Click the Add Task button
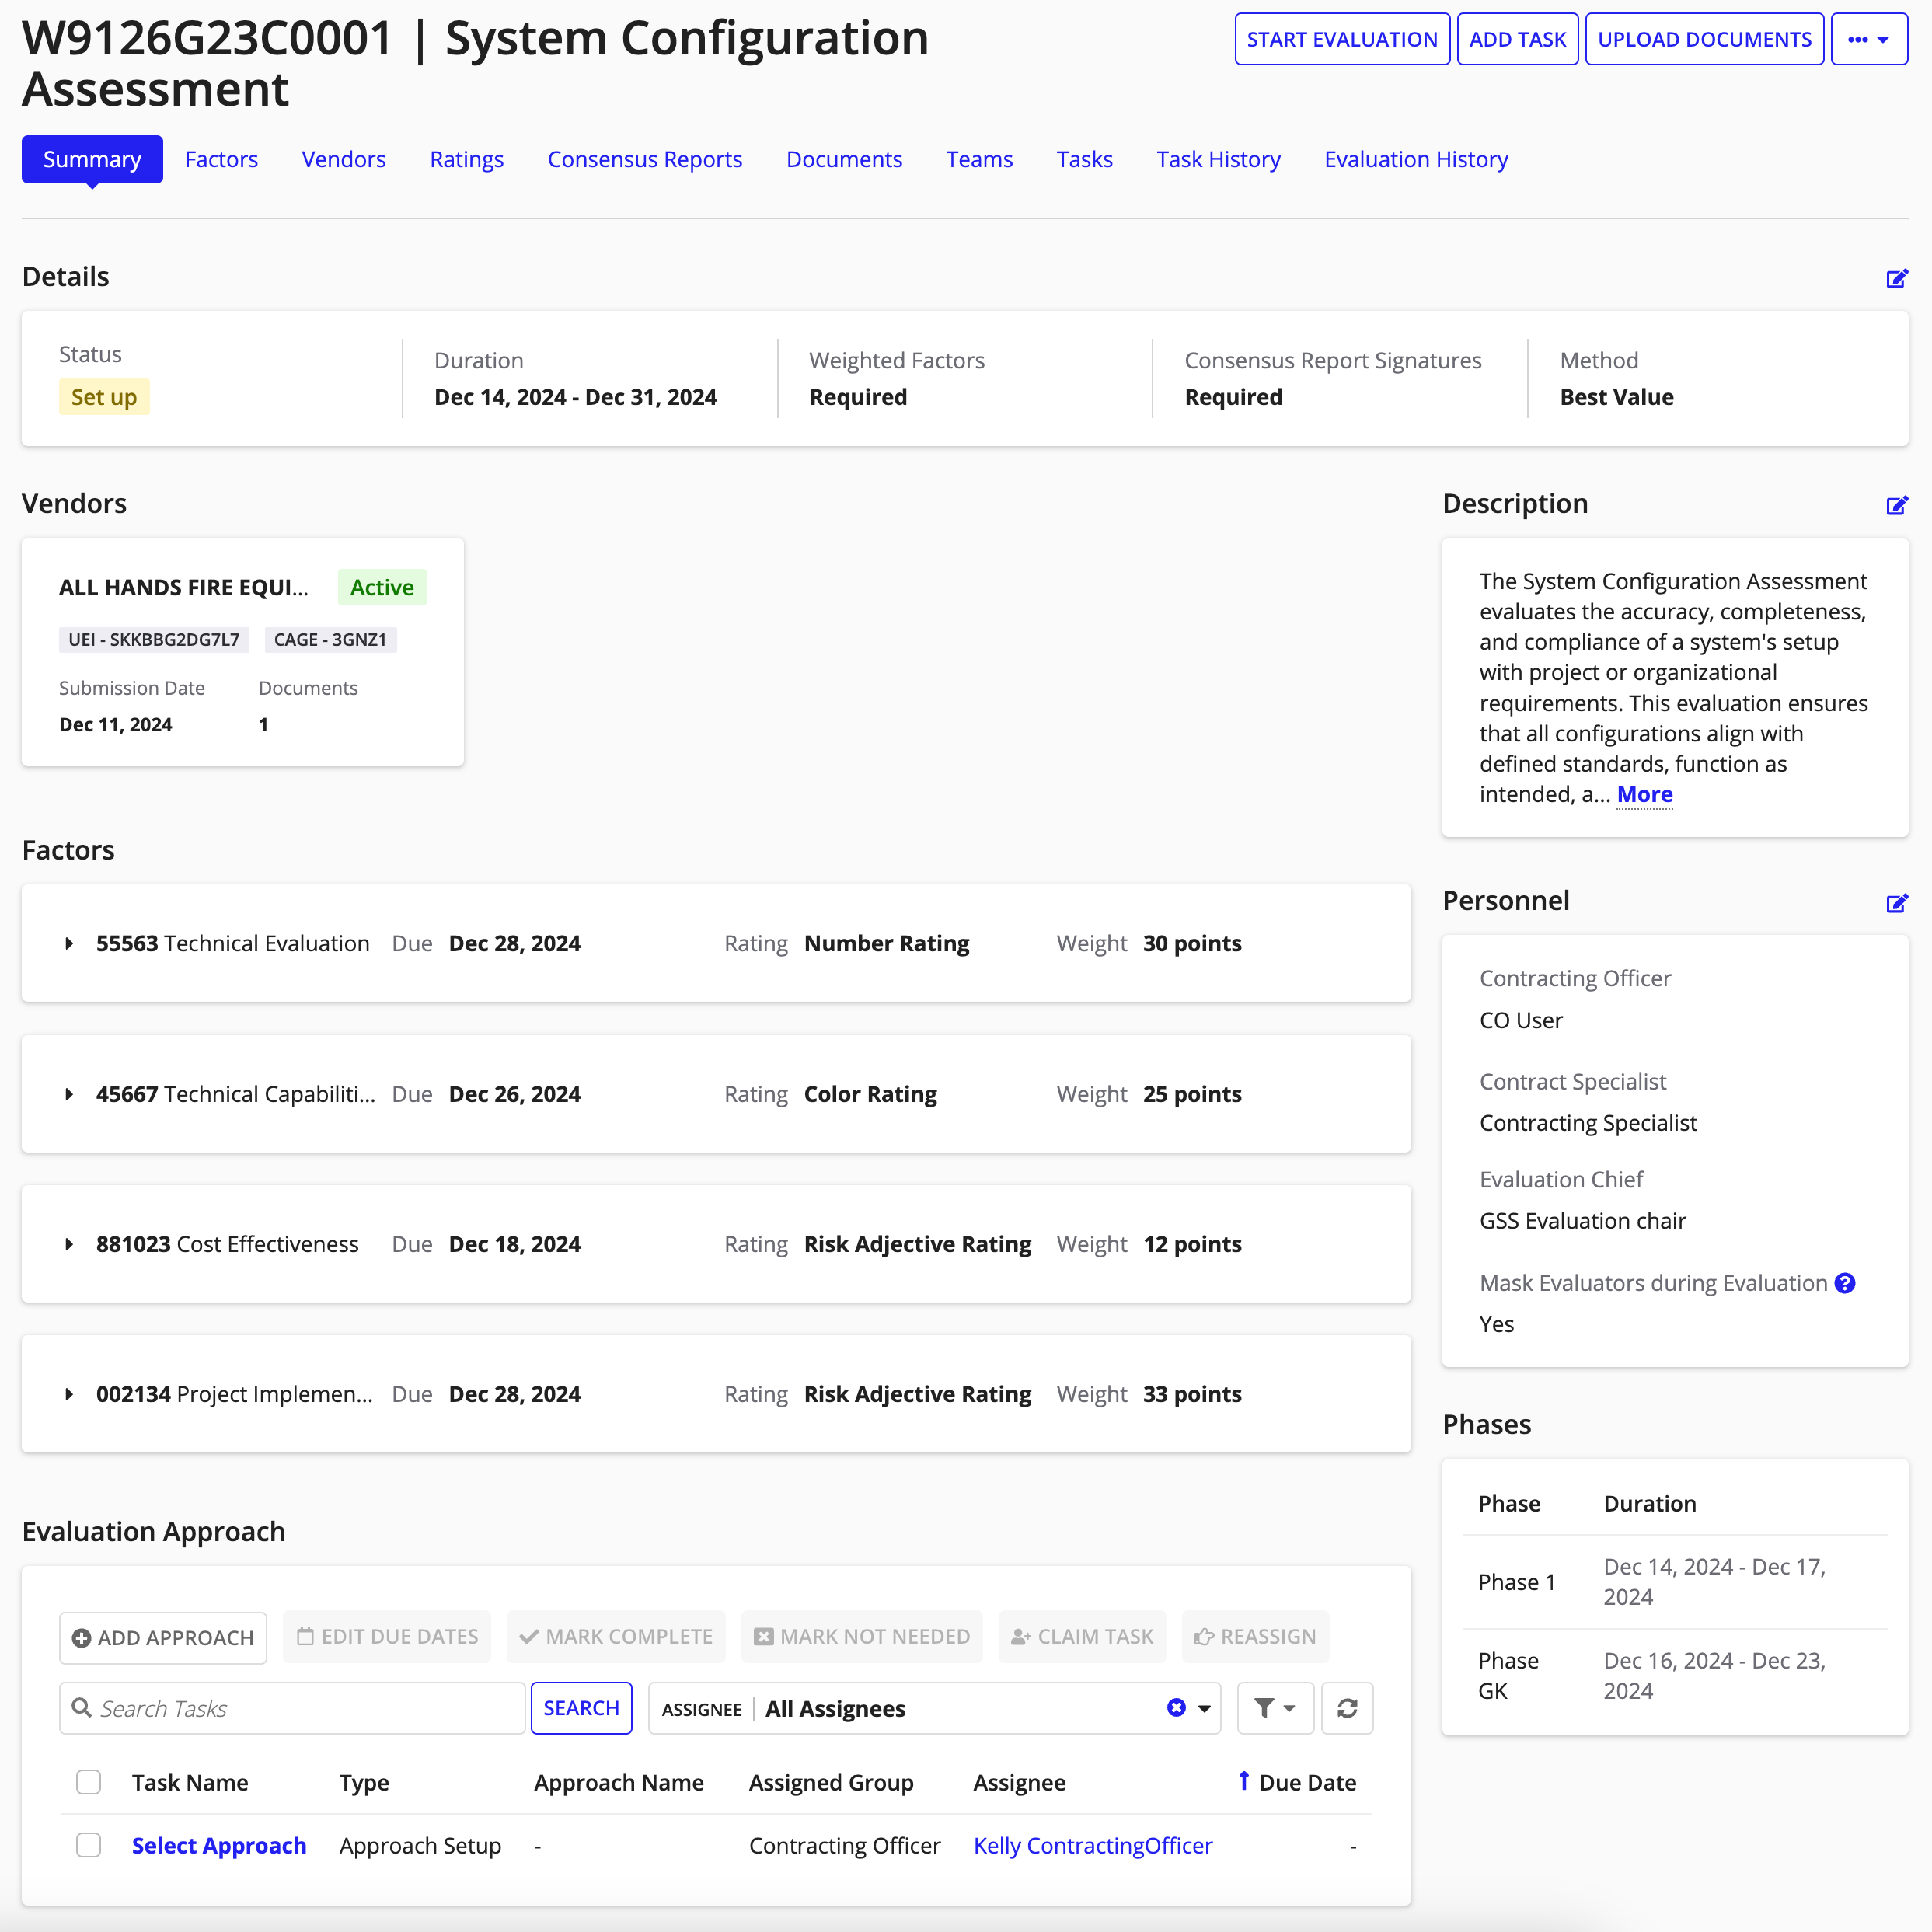1932x1932 pixels. click(1517, 39)
